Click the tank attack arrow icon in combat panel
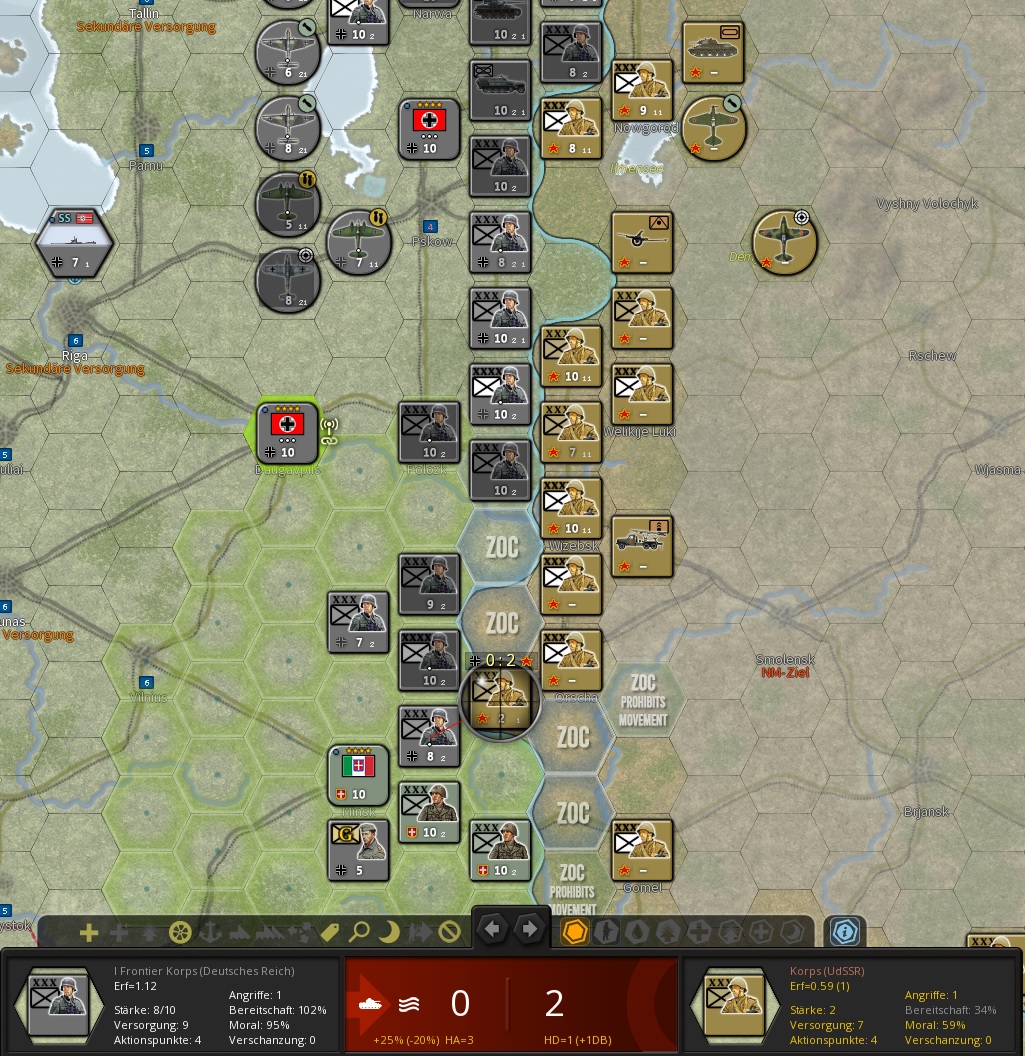Screen dimensions: 1025x1056 [370, 1005]
